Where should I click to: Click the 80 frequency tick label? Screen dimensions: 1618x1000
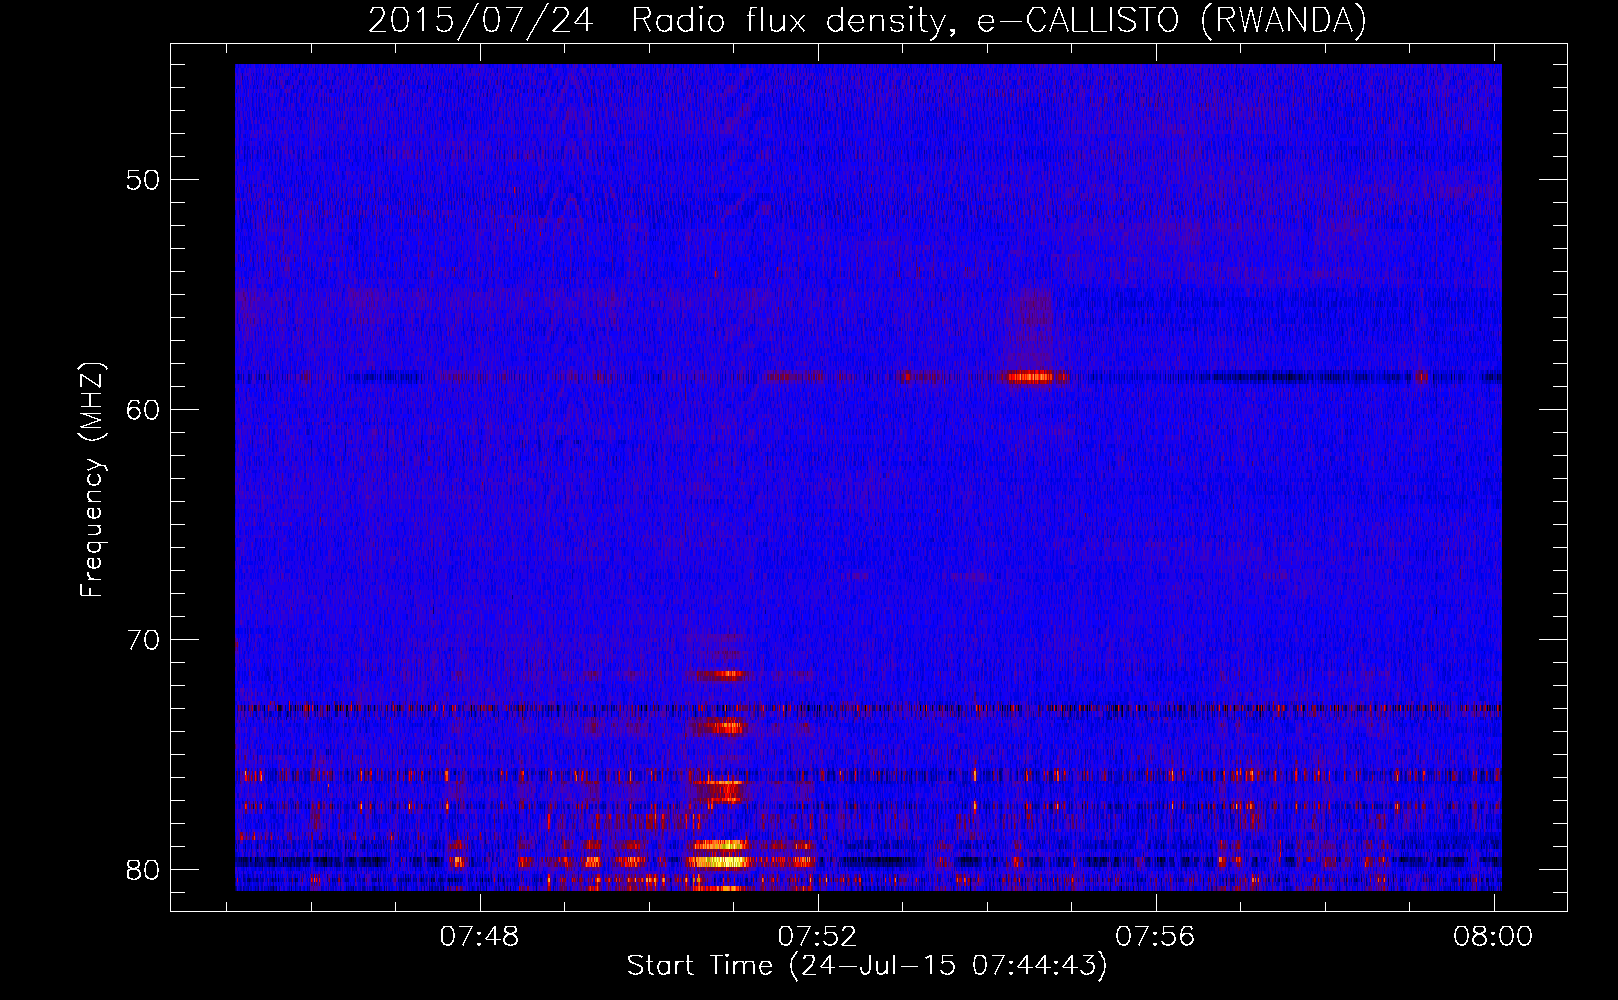pos(144,870)
